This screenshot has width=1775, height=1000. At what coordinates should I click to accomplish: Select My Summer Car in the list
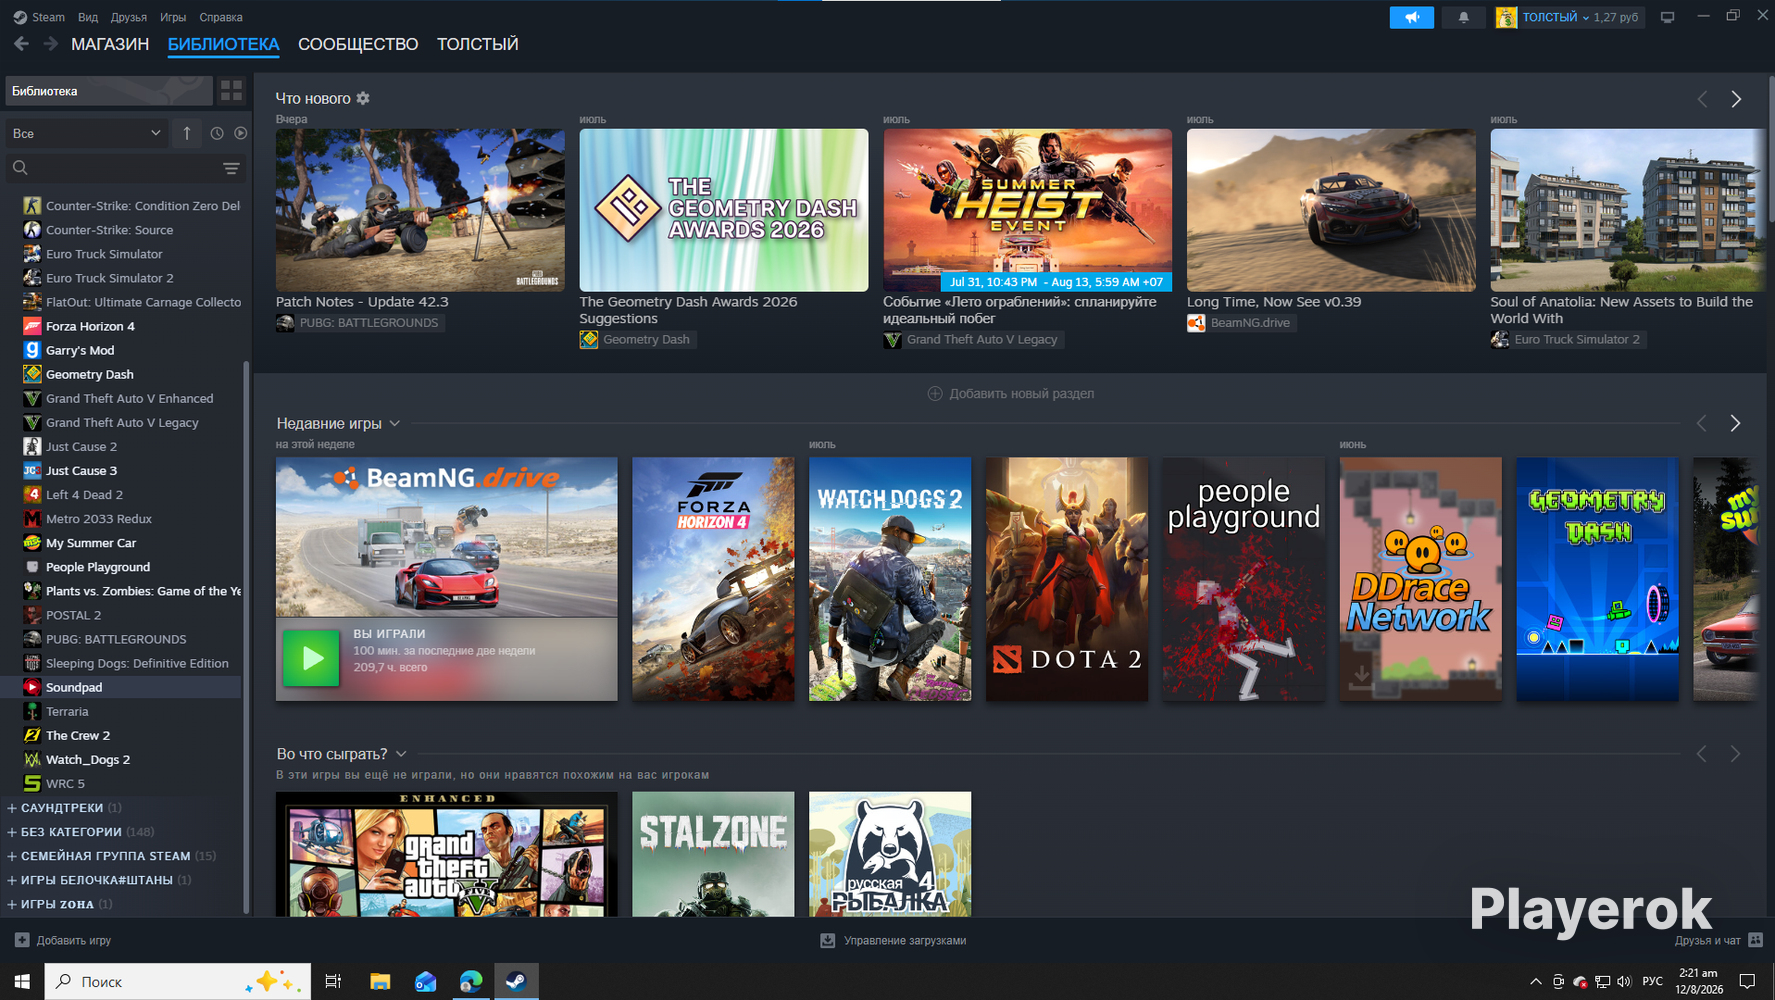(91, 543)
